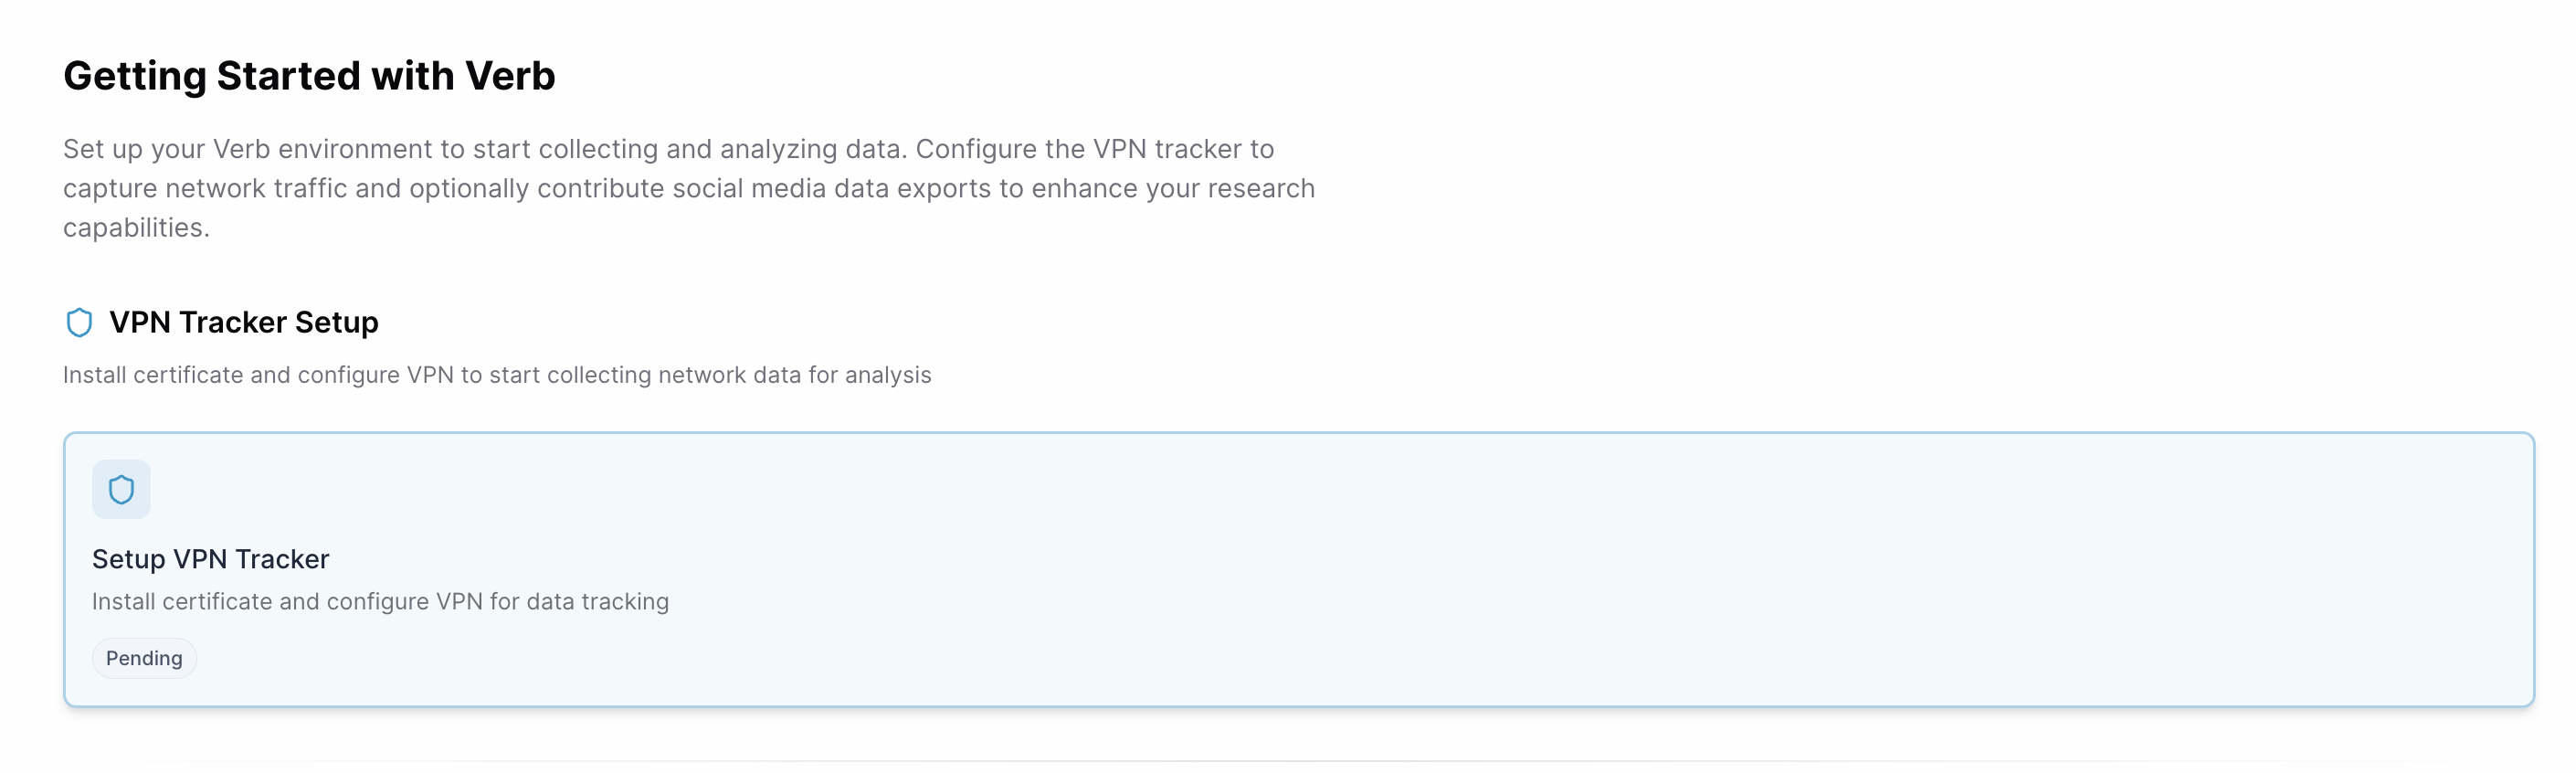Viewport: 2576px width, 773px height.
Task: Click the card text "Install certificate and configure VPN for data tracking"
Action: pos(380,601)
